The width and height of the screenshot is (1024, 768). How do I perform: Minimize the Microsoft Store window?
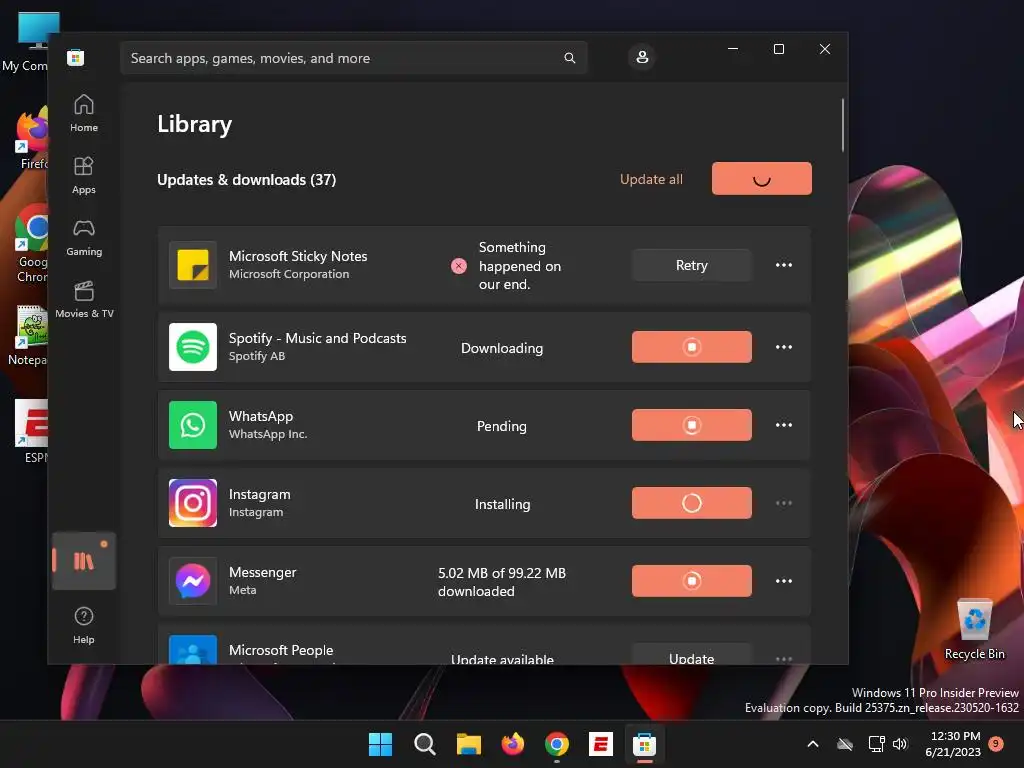733,49
